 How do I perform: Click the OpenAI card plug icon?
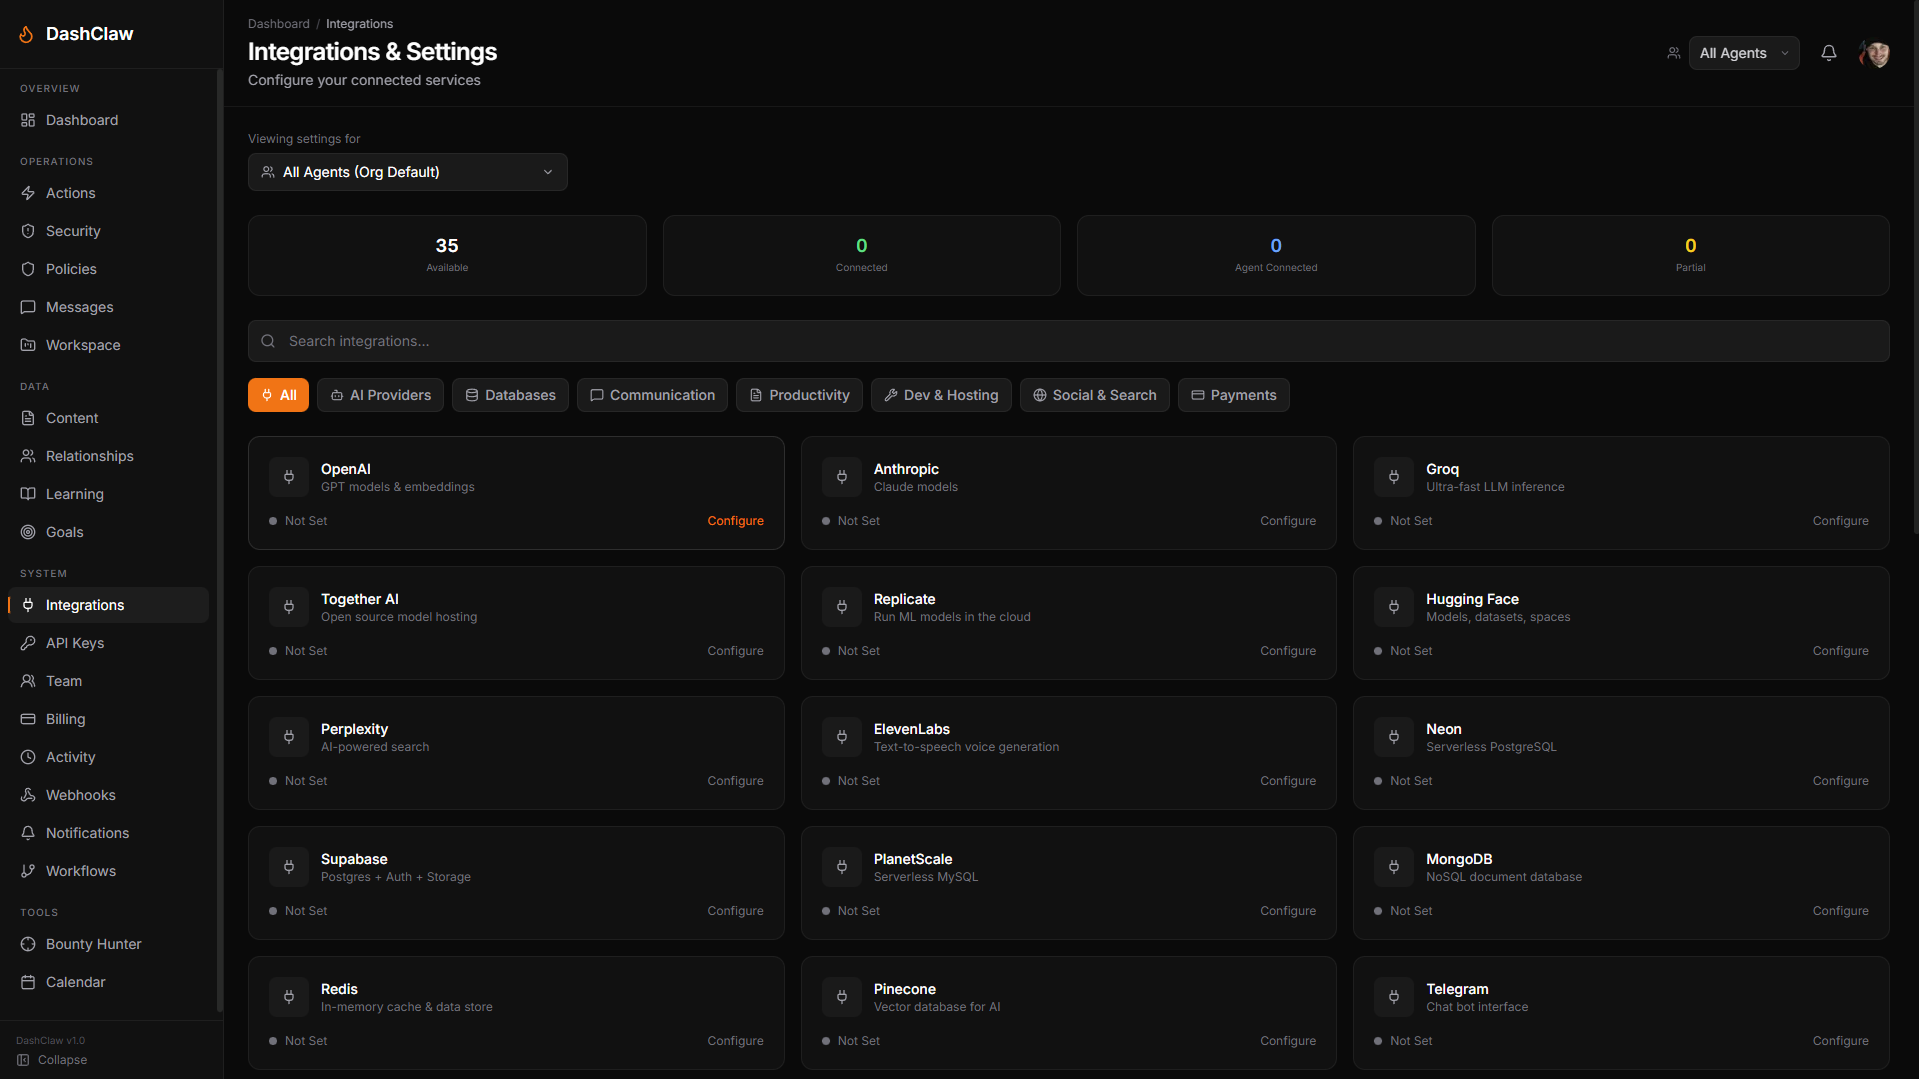coord(289,477)
